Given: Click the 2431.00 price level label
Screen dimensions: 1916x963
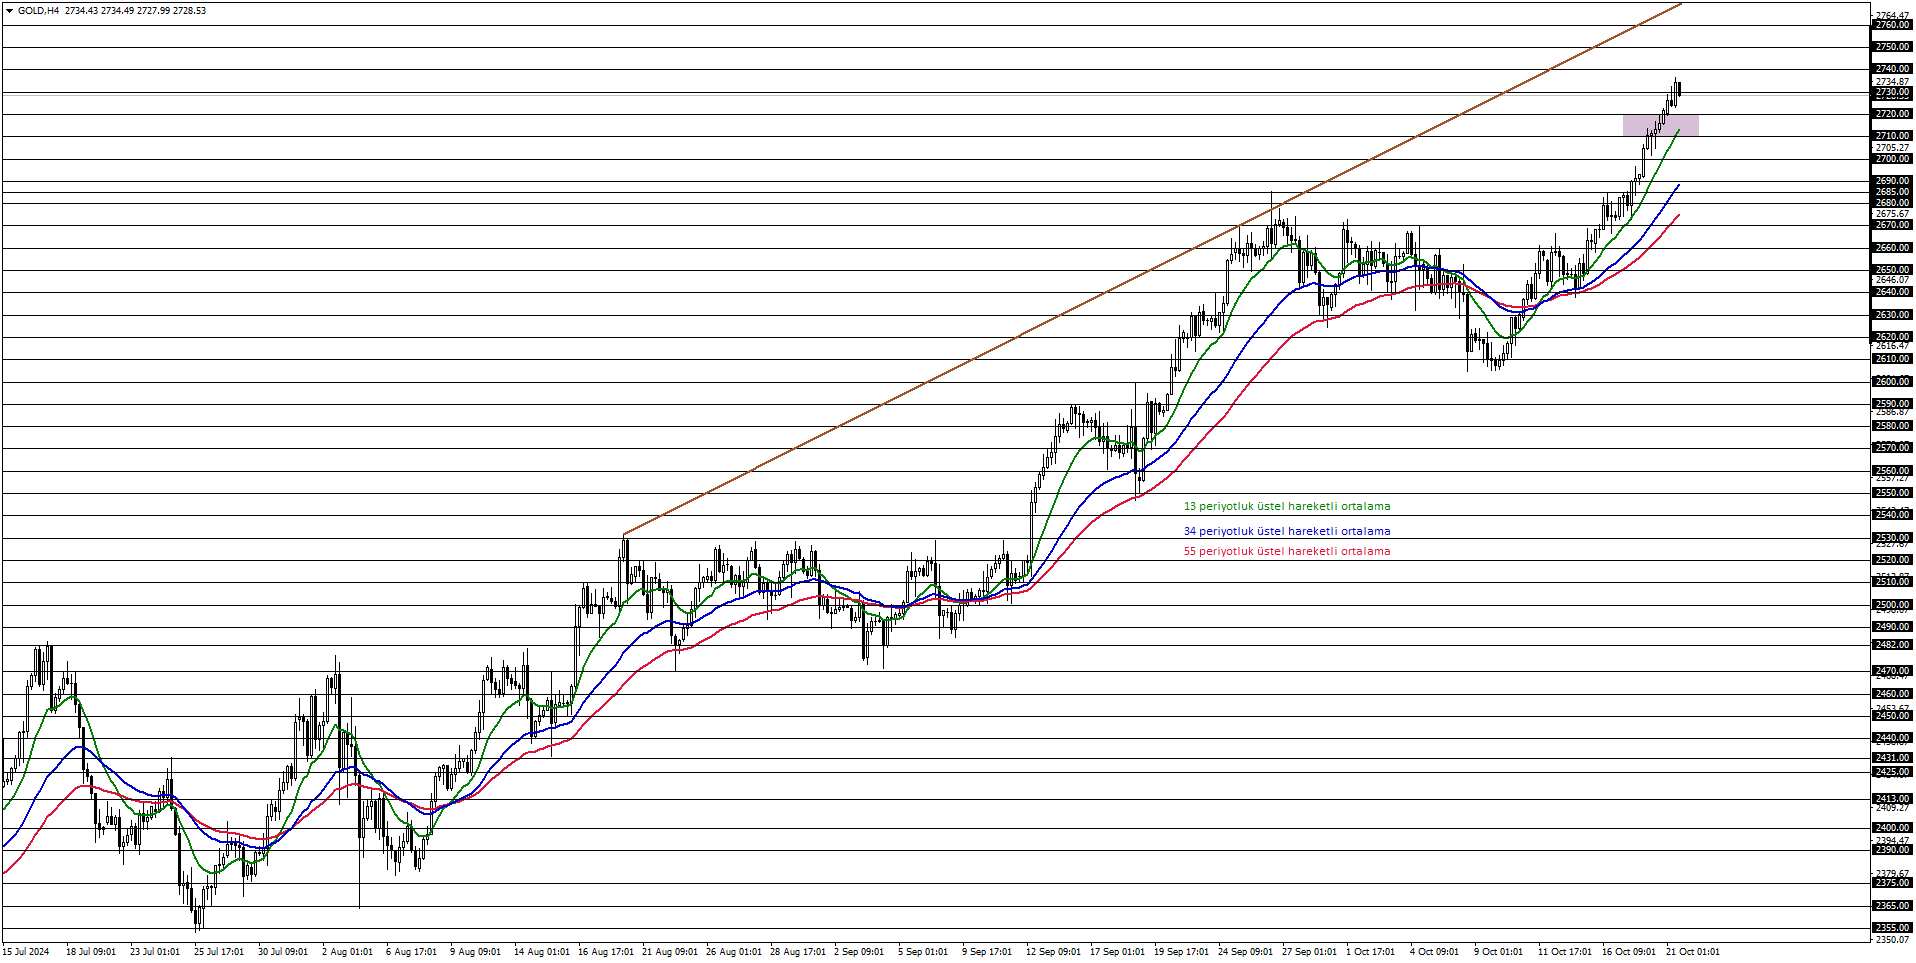Looking at the screenshot, I should (x=1892, y=758).
